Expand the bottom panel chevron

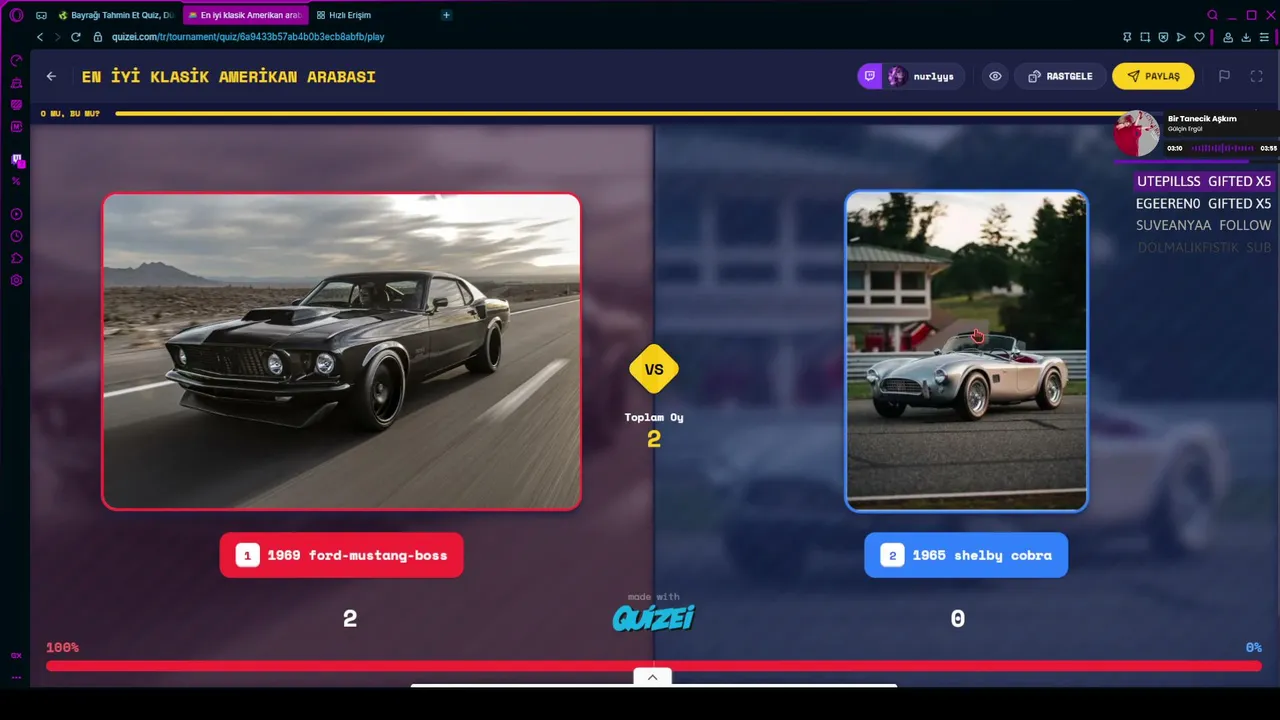point(653,677)
